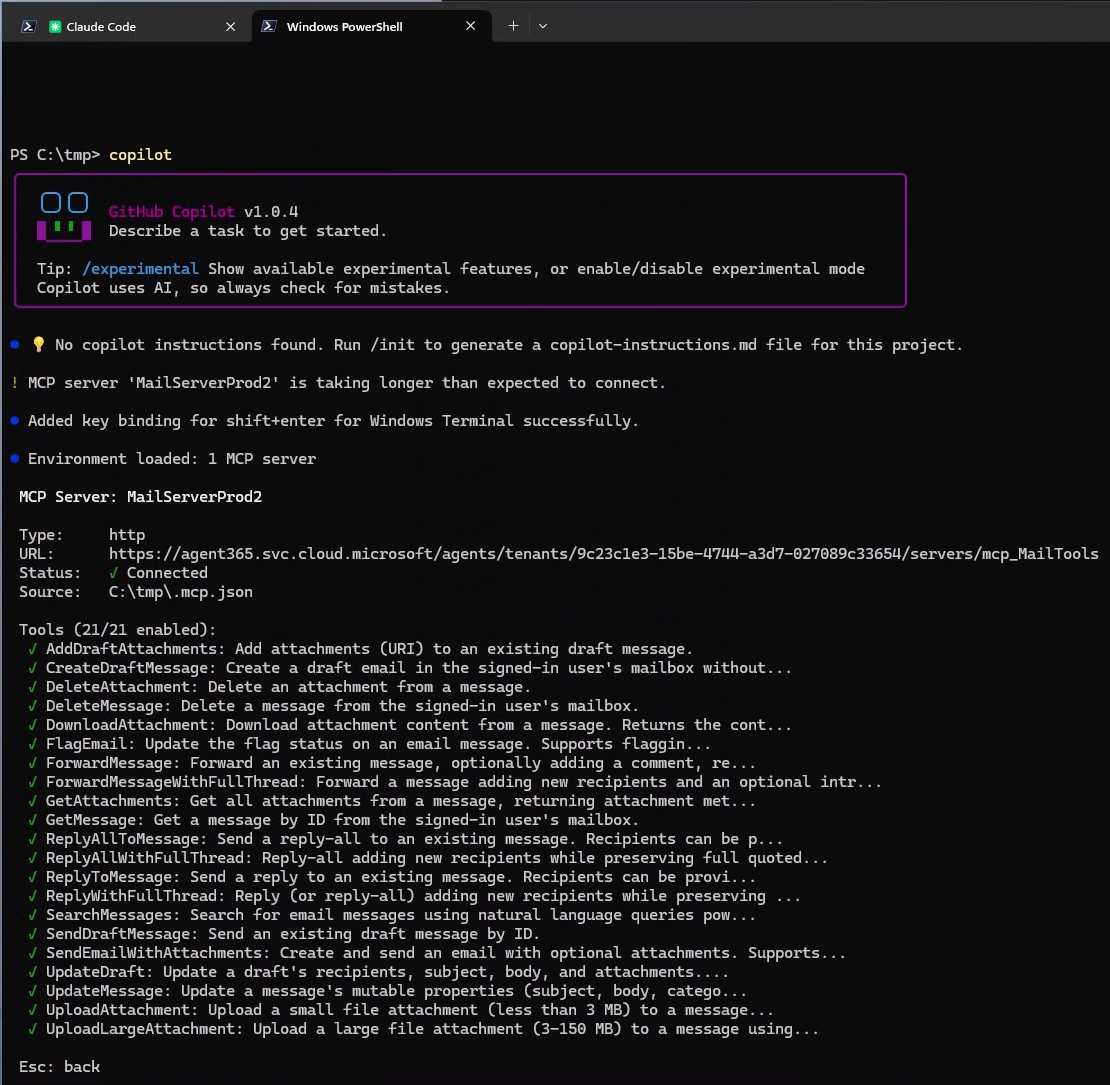Image resolution: width=1110 pixels, height=1085 pixels.
Task: Click the lightbulb icon beside the copilot instructions tip
Action: (x=38, y=344)
